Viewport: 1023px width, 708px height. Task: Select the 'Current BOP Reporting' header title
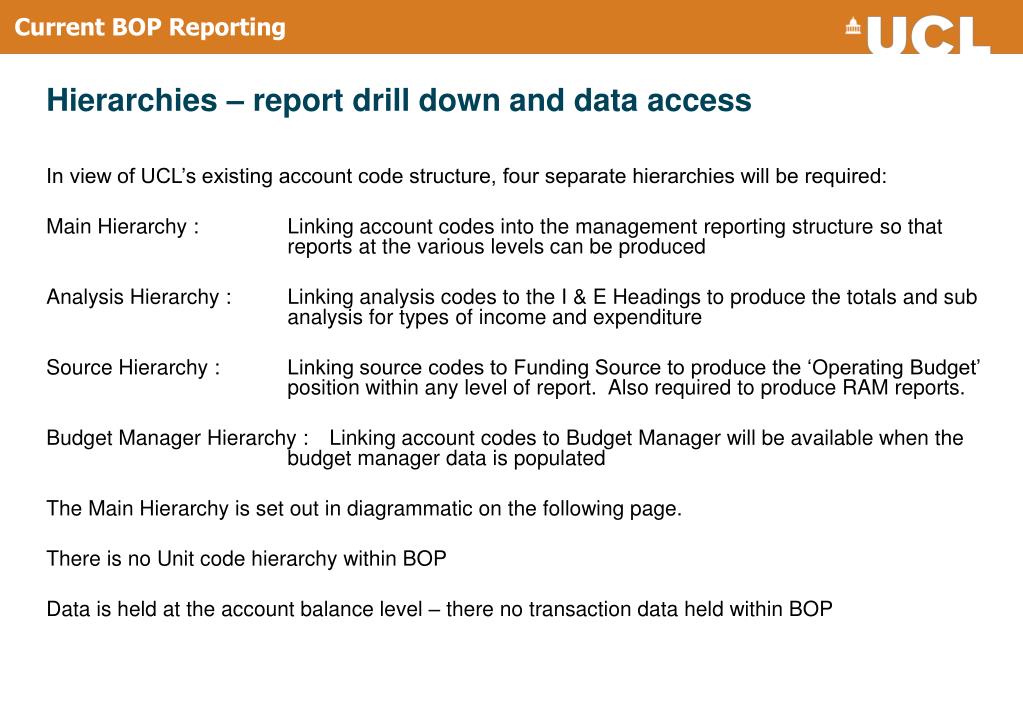pyautogui.click(x=150, y=27)
